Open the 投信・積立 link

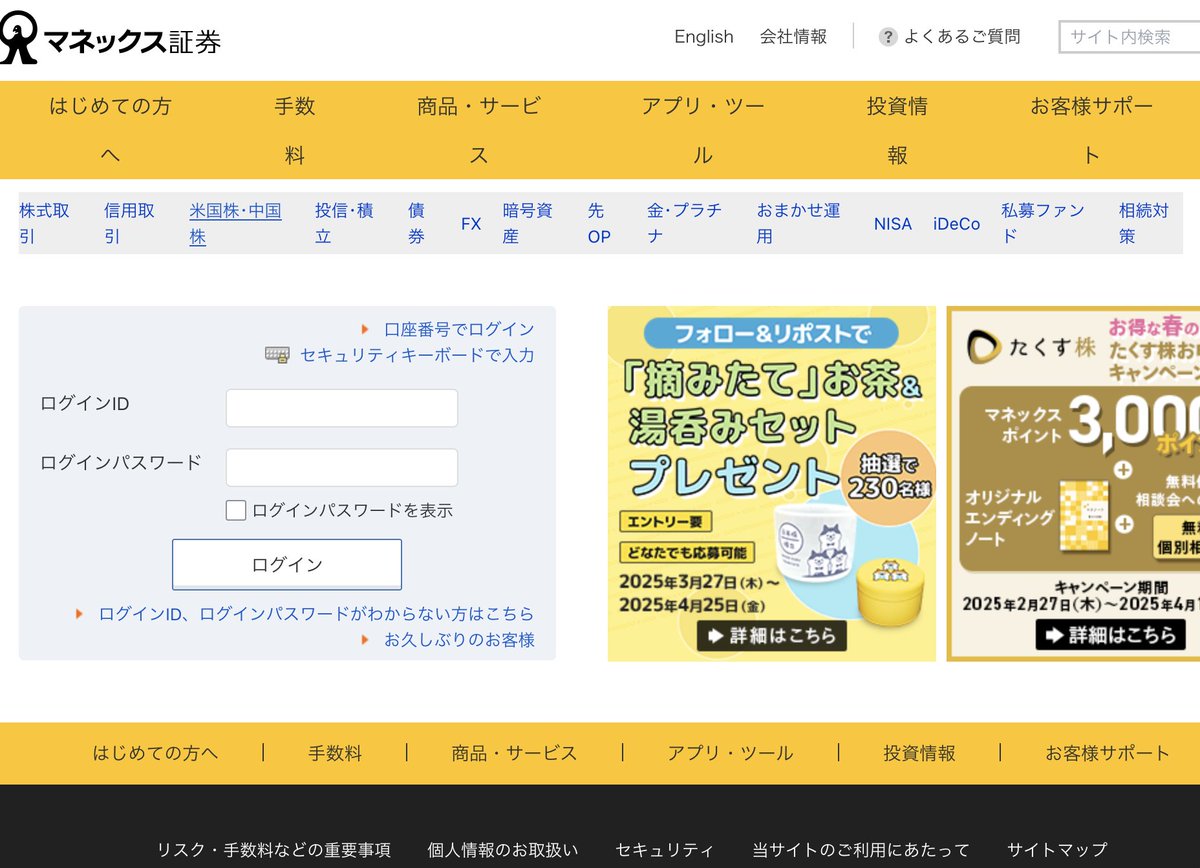tap(344, 224)
